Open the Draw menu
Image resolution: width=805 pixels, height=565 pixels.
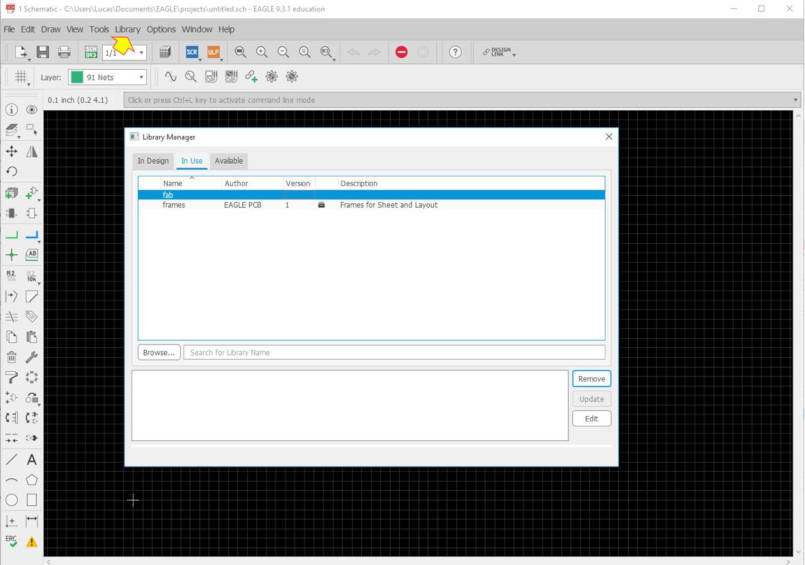pyautogui.click(x=51, y=29)
